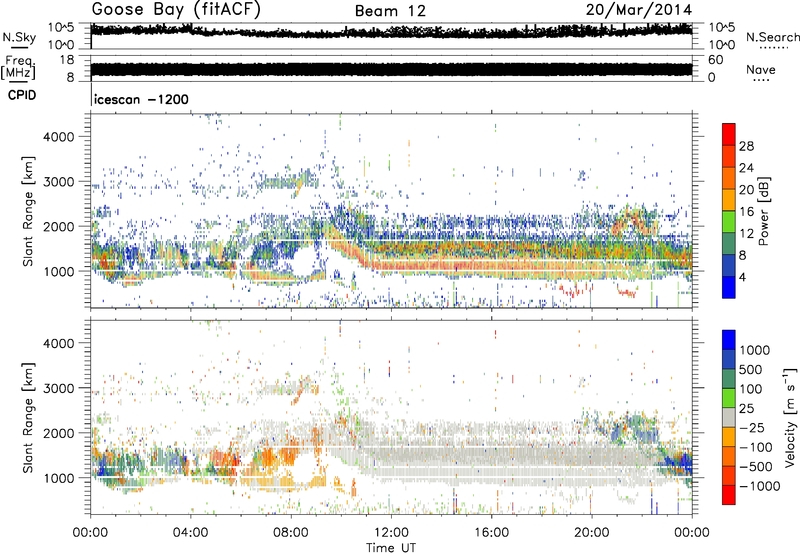The width and height of the screenshot is (800, 554).
Task: Click the "CPID" row label
Action: (22, 95)
